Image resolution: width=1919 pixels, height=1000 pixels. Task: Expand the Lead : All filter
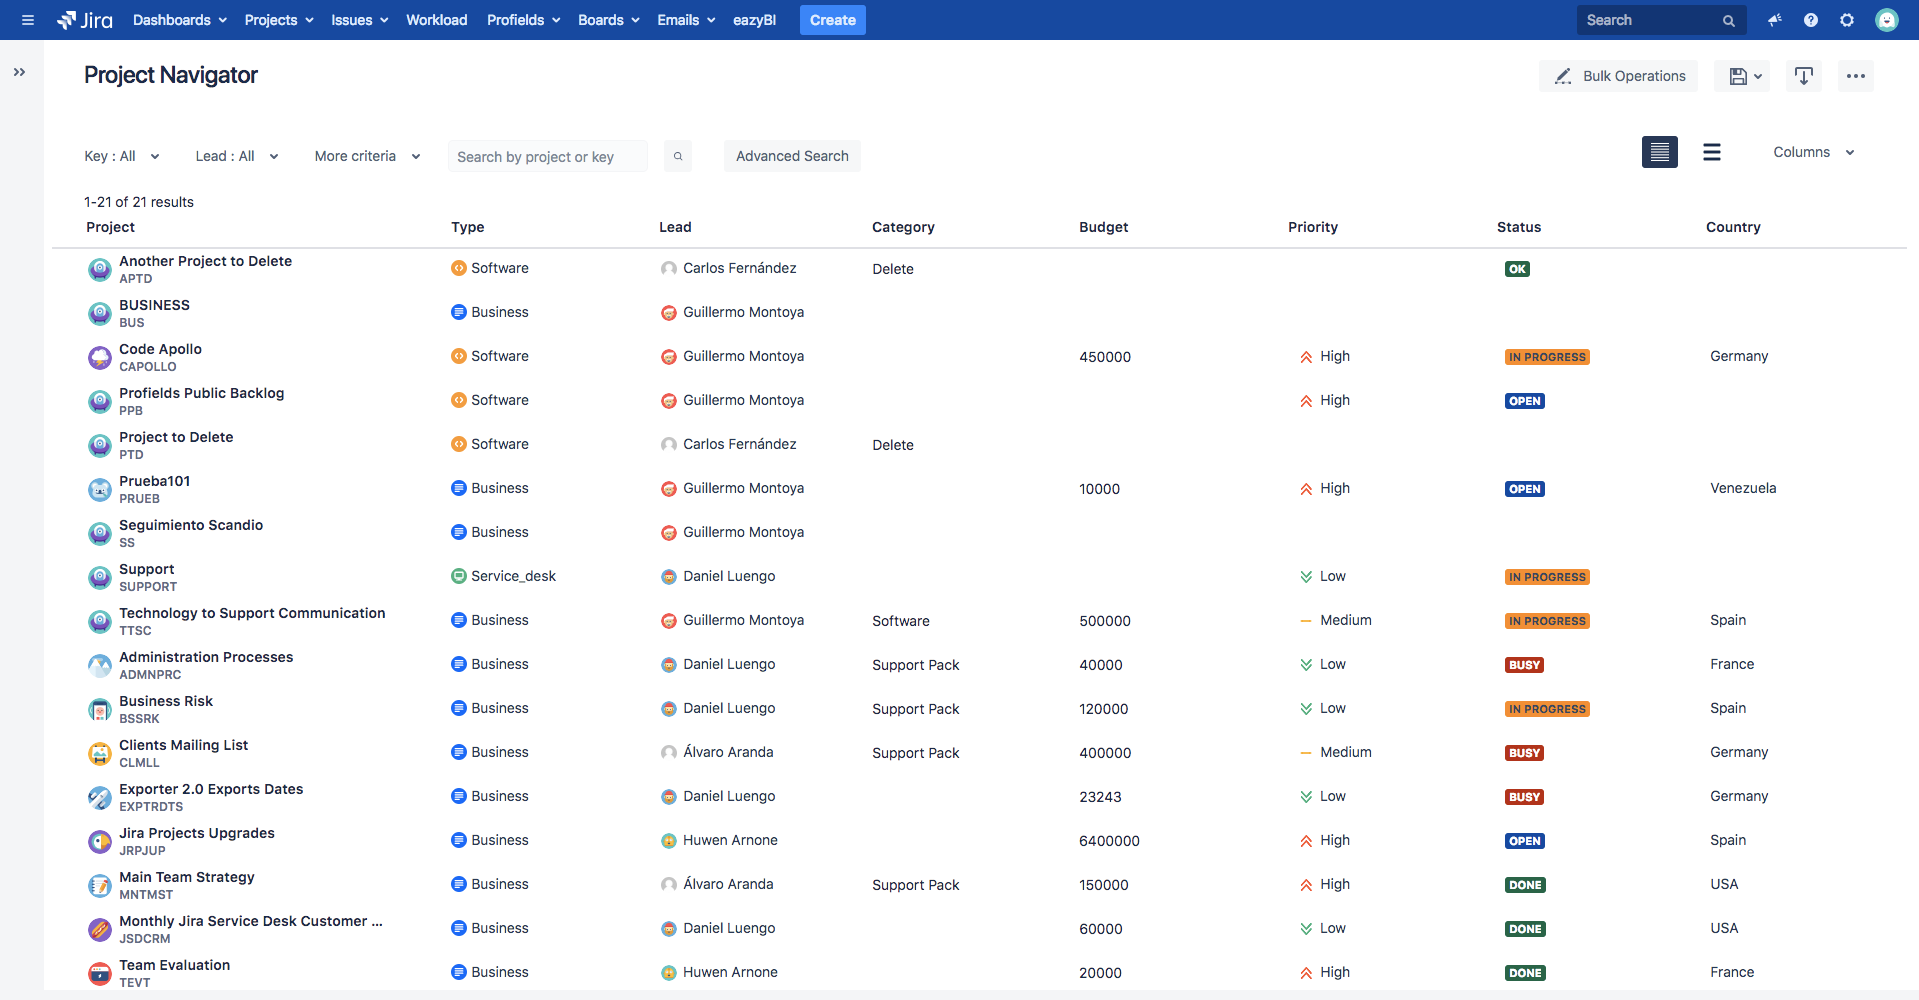(x=236, y=156)
